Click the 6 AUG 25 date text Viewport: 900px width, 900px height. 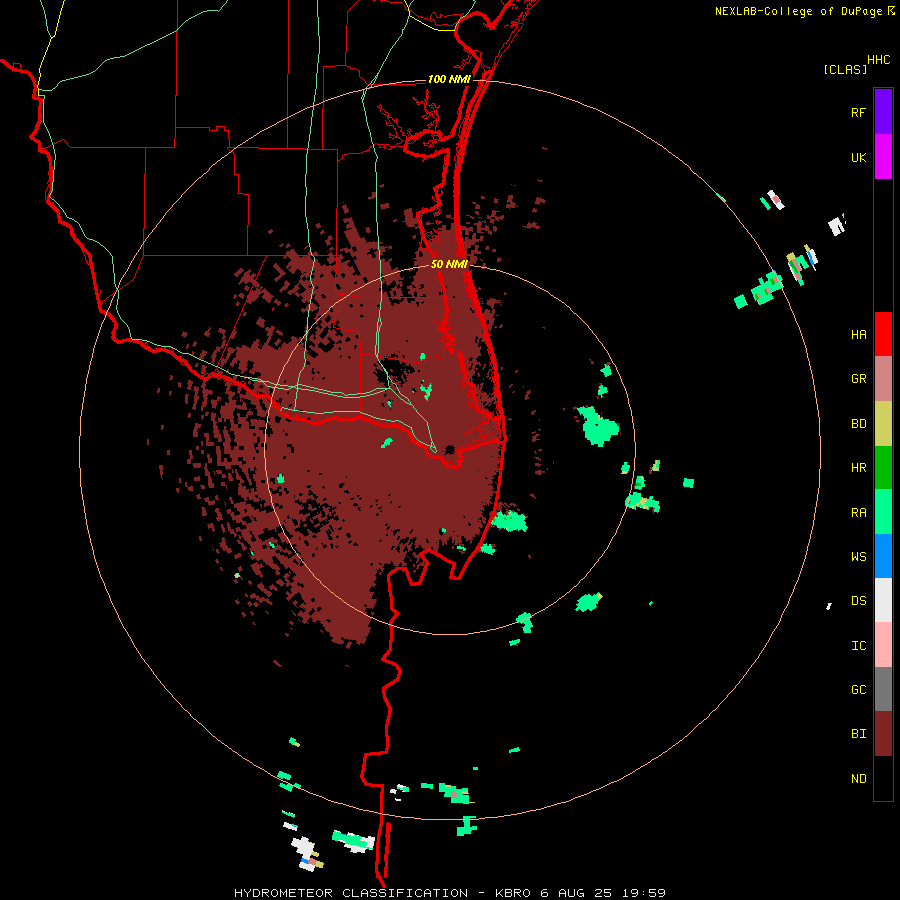point(576,893)
